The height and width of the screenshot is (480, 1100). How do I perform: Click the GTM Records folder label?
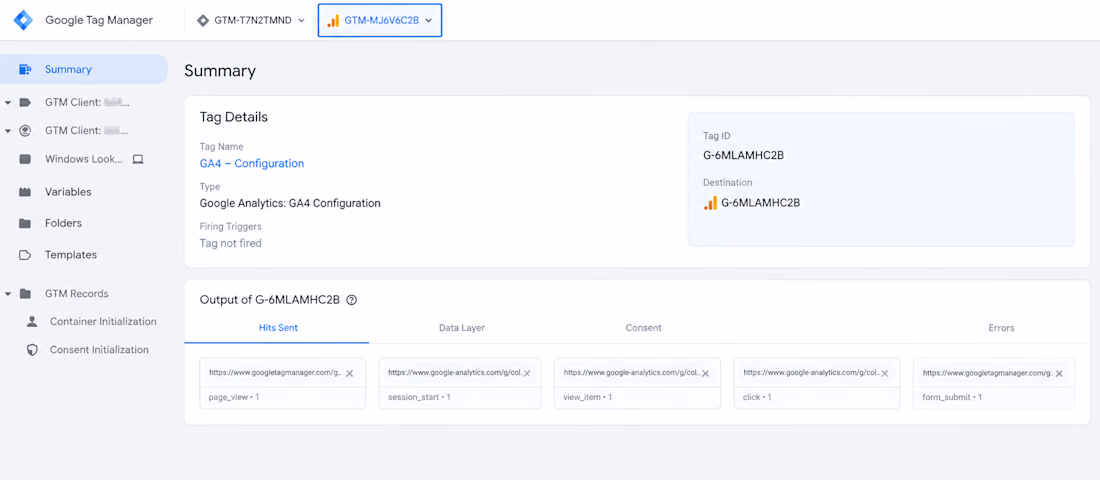point(76,293)
